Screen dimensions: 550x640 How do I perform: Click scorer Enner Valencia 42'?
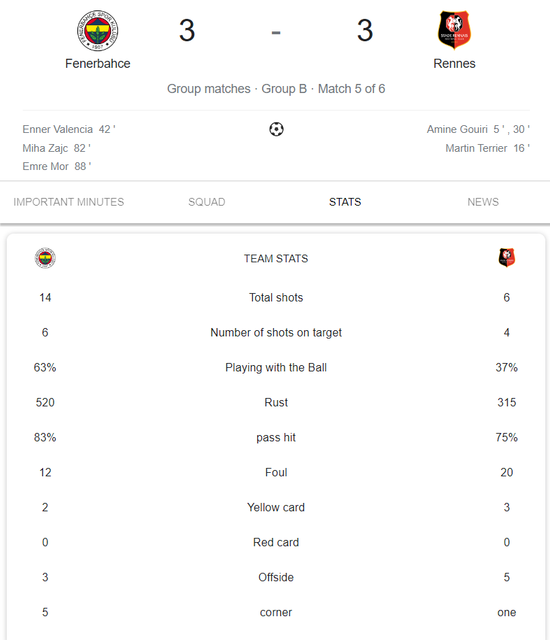tap(69, 129)
